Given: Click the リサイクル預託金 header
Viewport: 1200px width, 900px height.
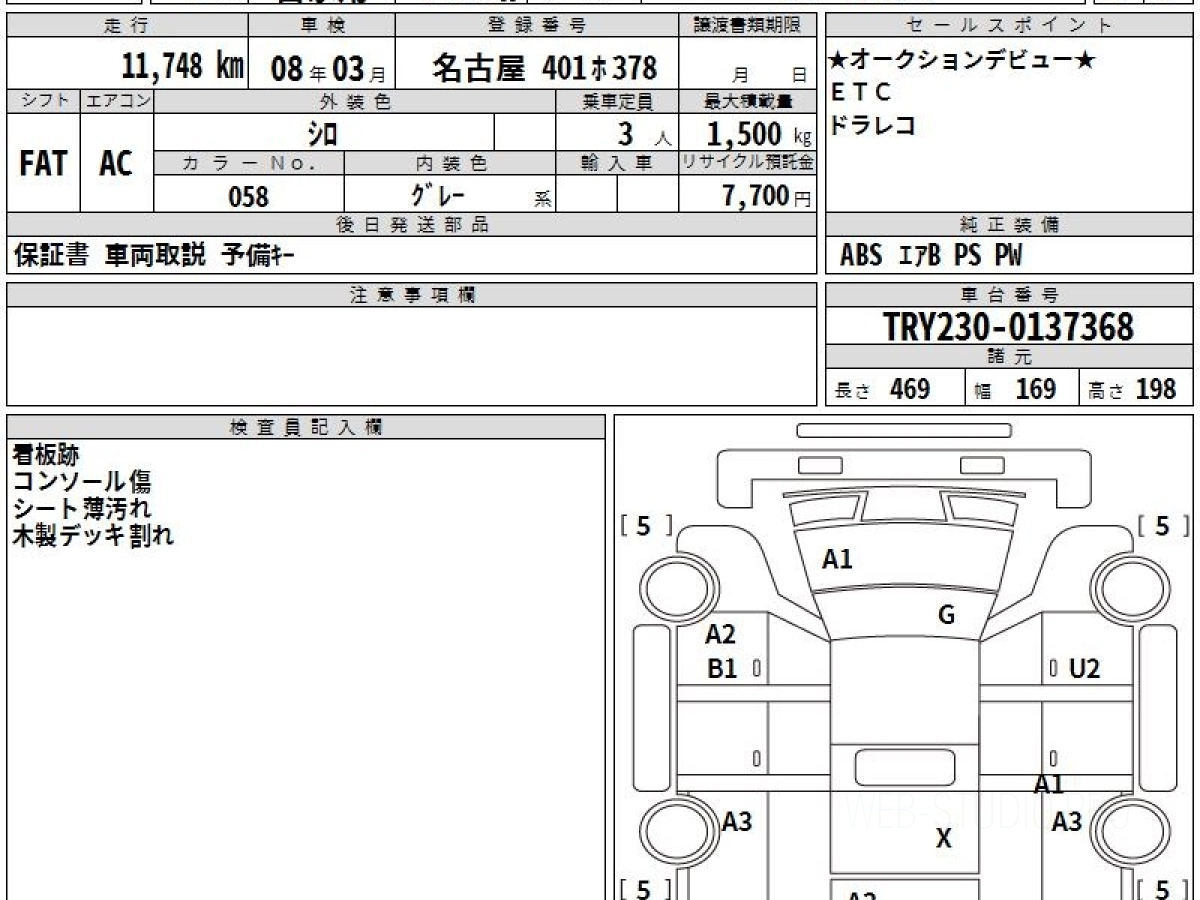Looking at the screenshot, I should pos(748,163).
